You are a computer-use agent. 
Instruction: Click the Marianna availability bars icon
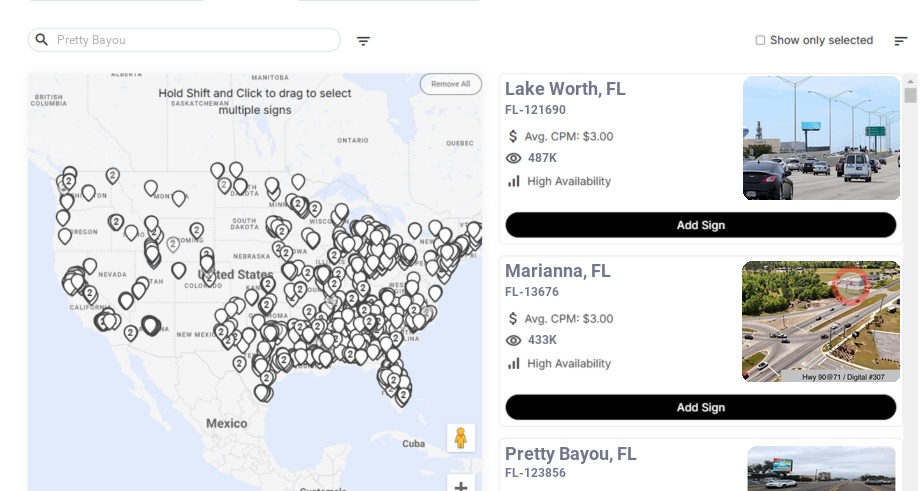(514, 363)
